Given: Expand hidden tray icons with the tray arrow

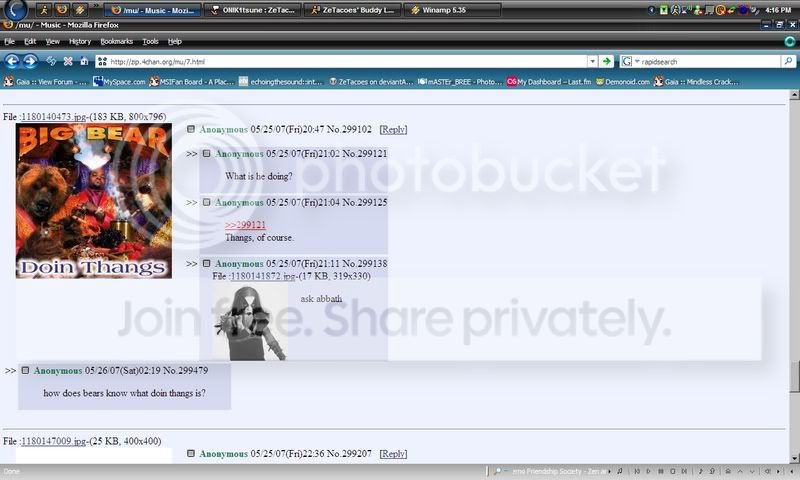Looking at the screenshot, I should coord(652,10).
